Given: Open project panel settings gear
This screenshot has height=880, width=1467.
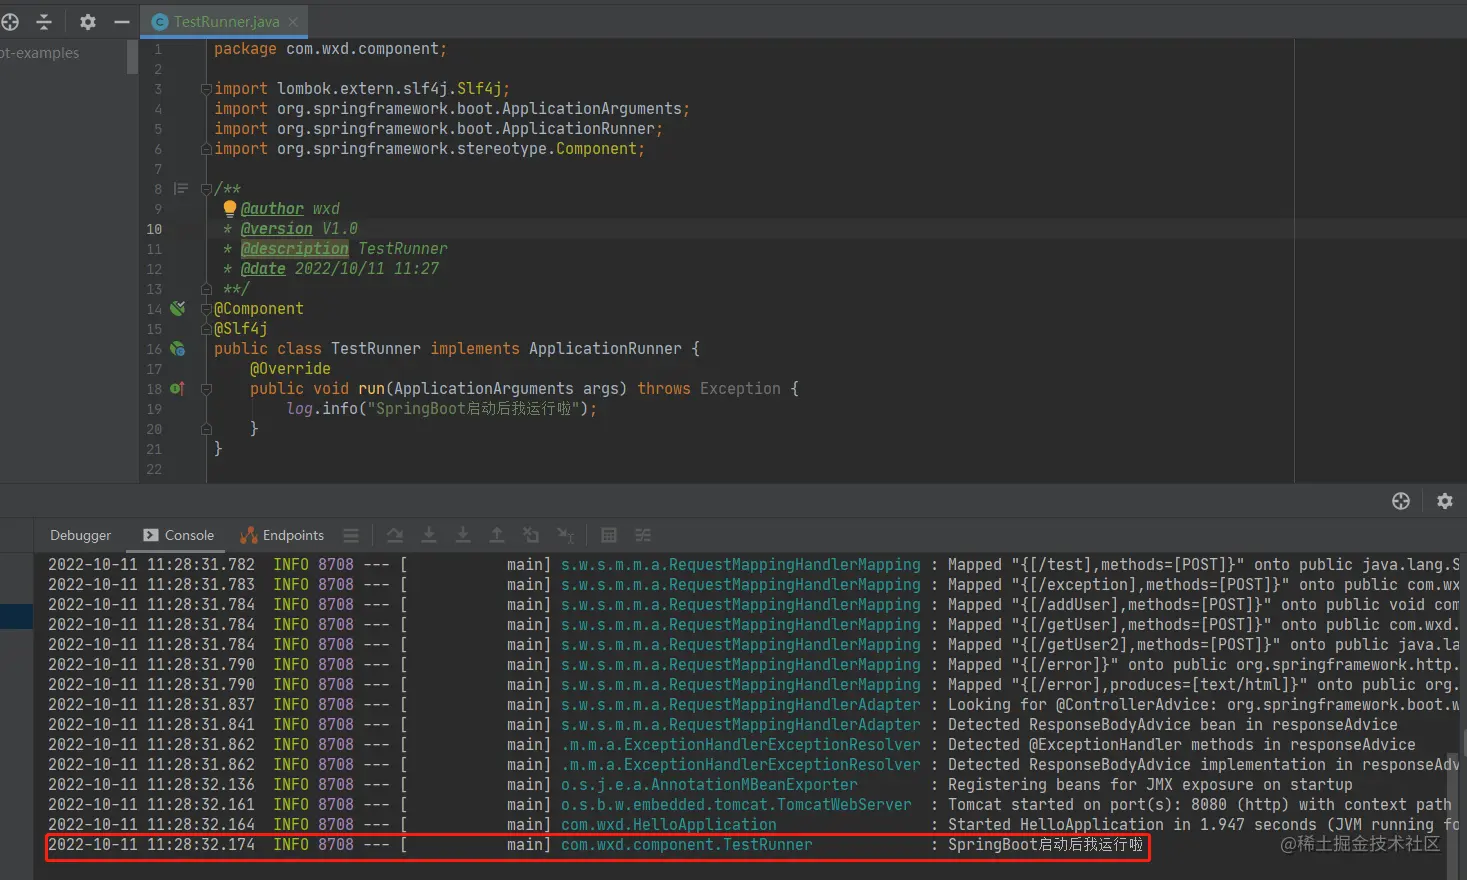Looking at the screenshot, I should (x=88, y=21).
